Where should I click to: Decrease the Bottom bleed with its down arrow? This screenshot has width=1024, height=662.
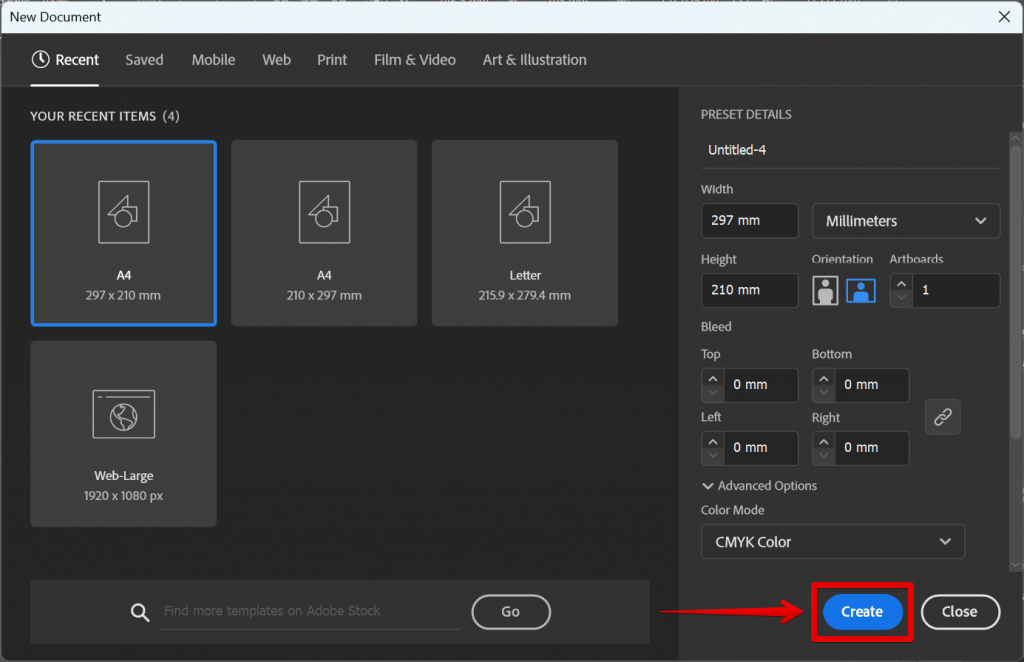coord(822,391)
